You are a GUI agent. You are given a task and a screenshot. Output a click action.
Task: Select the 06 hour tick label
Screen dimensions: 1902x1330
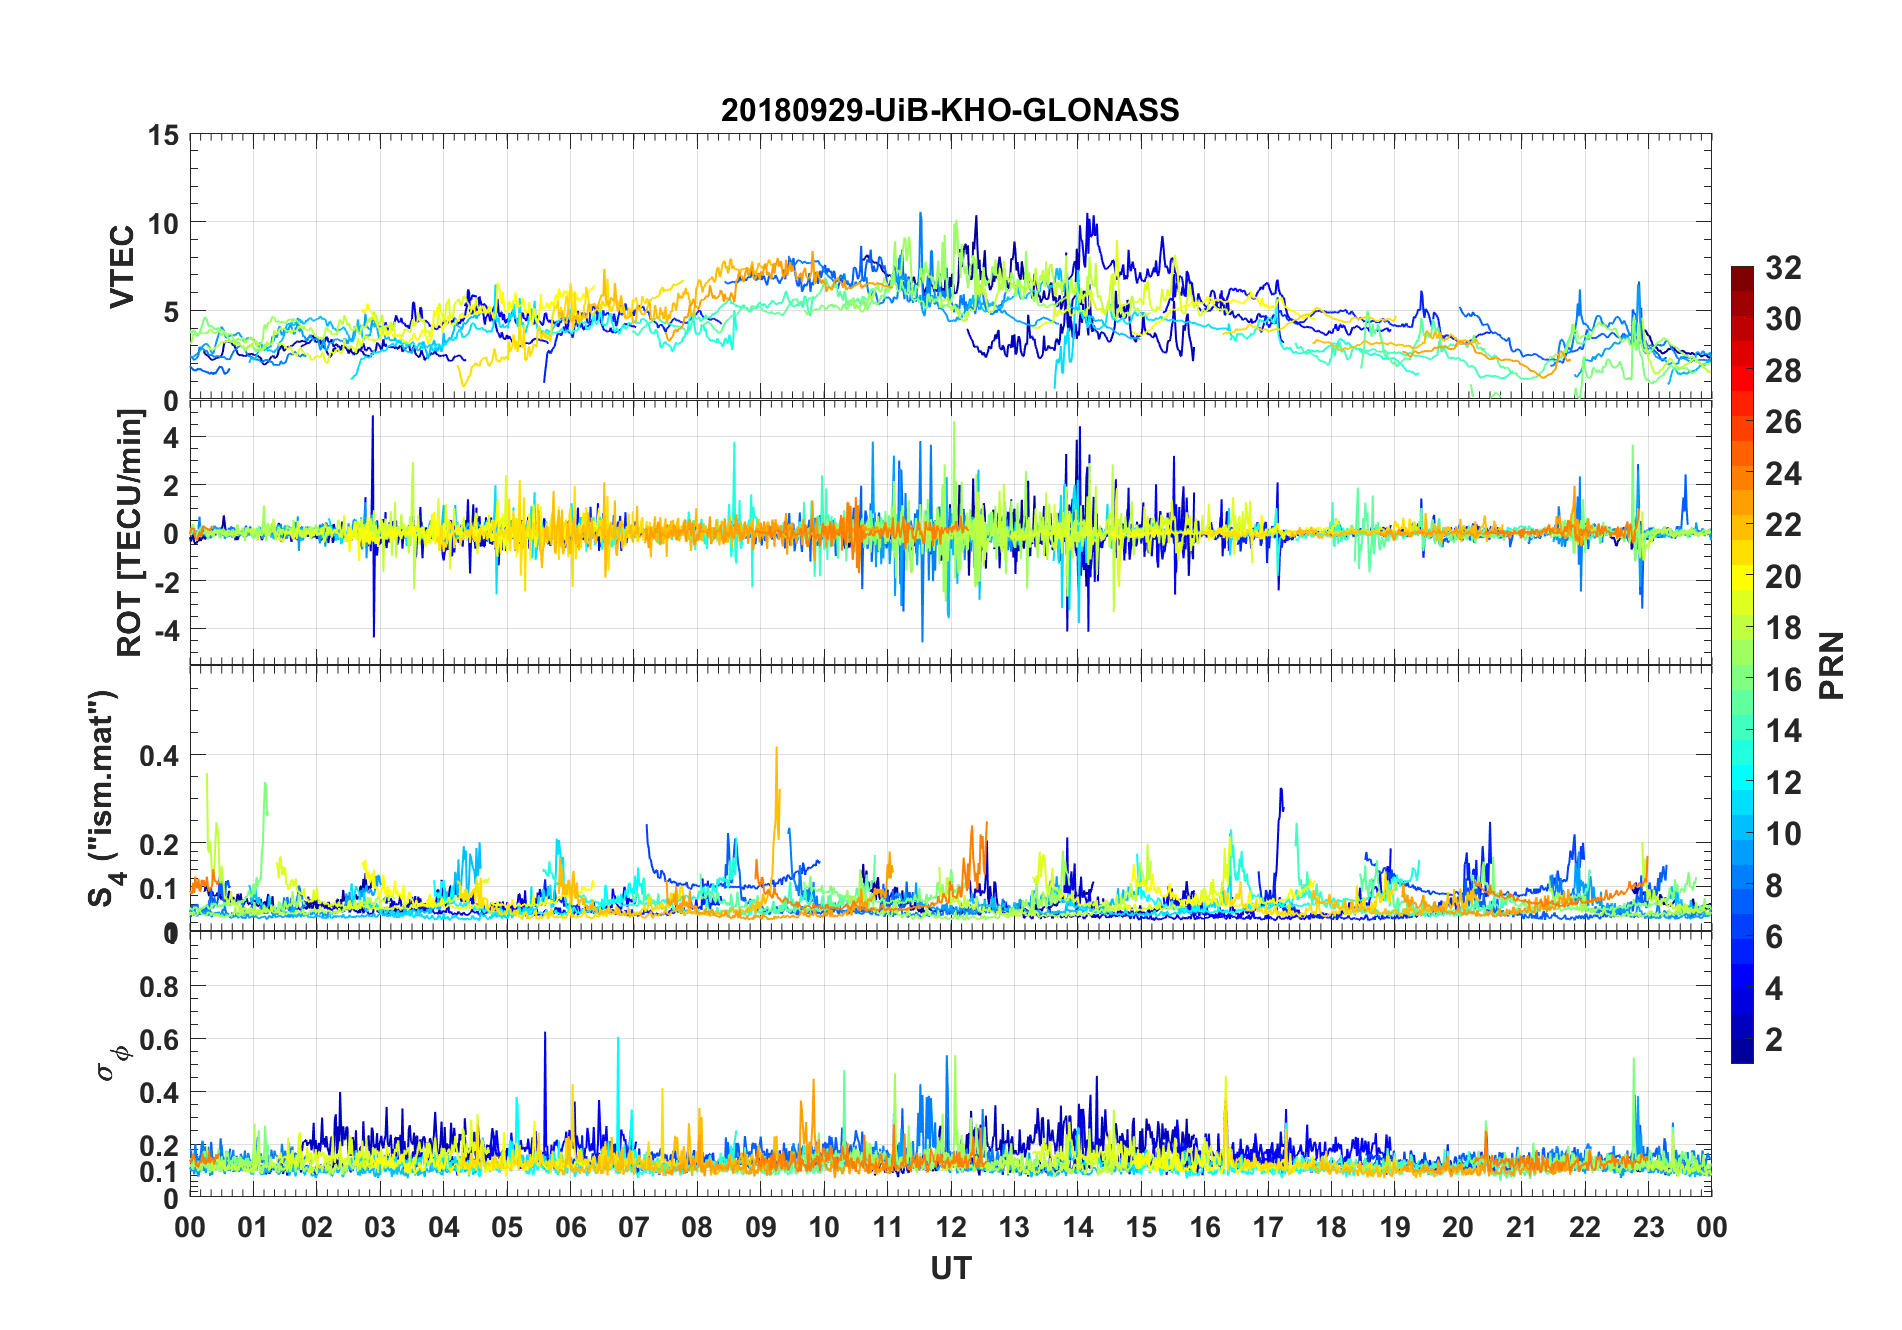click(x=571, y=1227)
